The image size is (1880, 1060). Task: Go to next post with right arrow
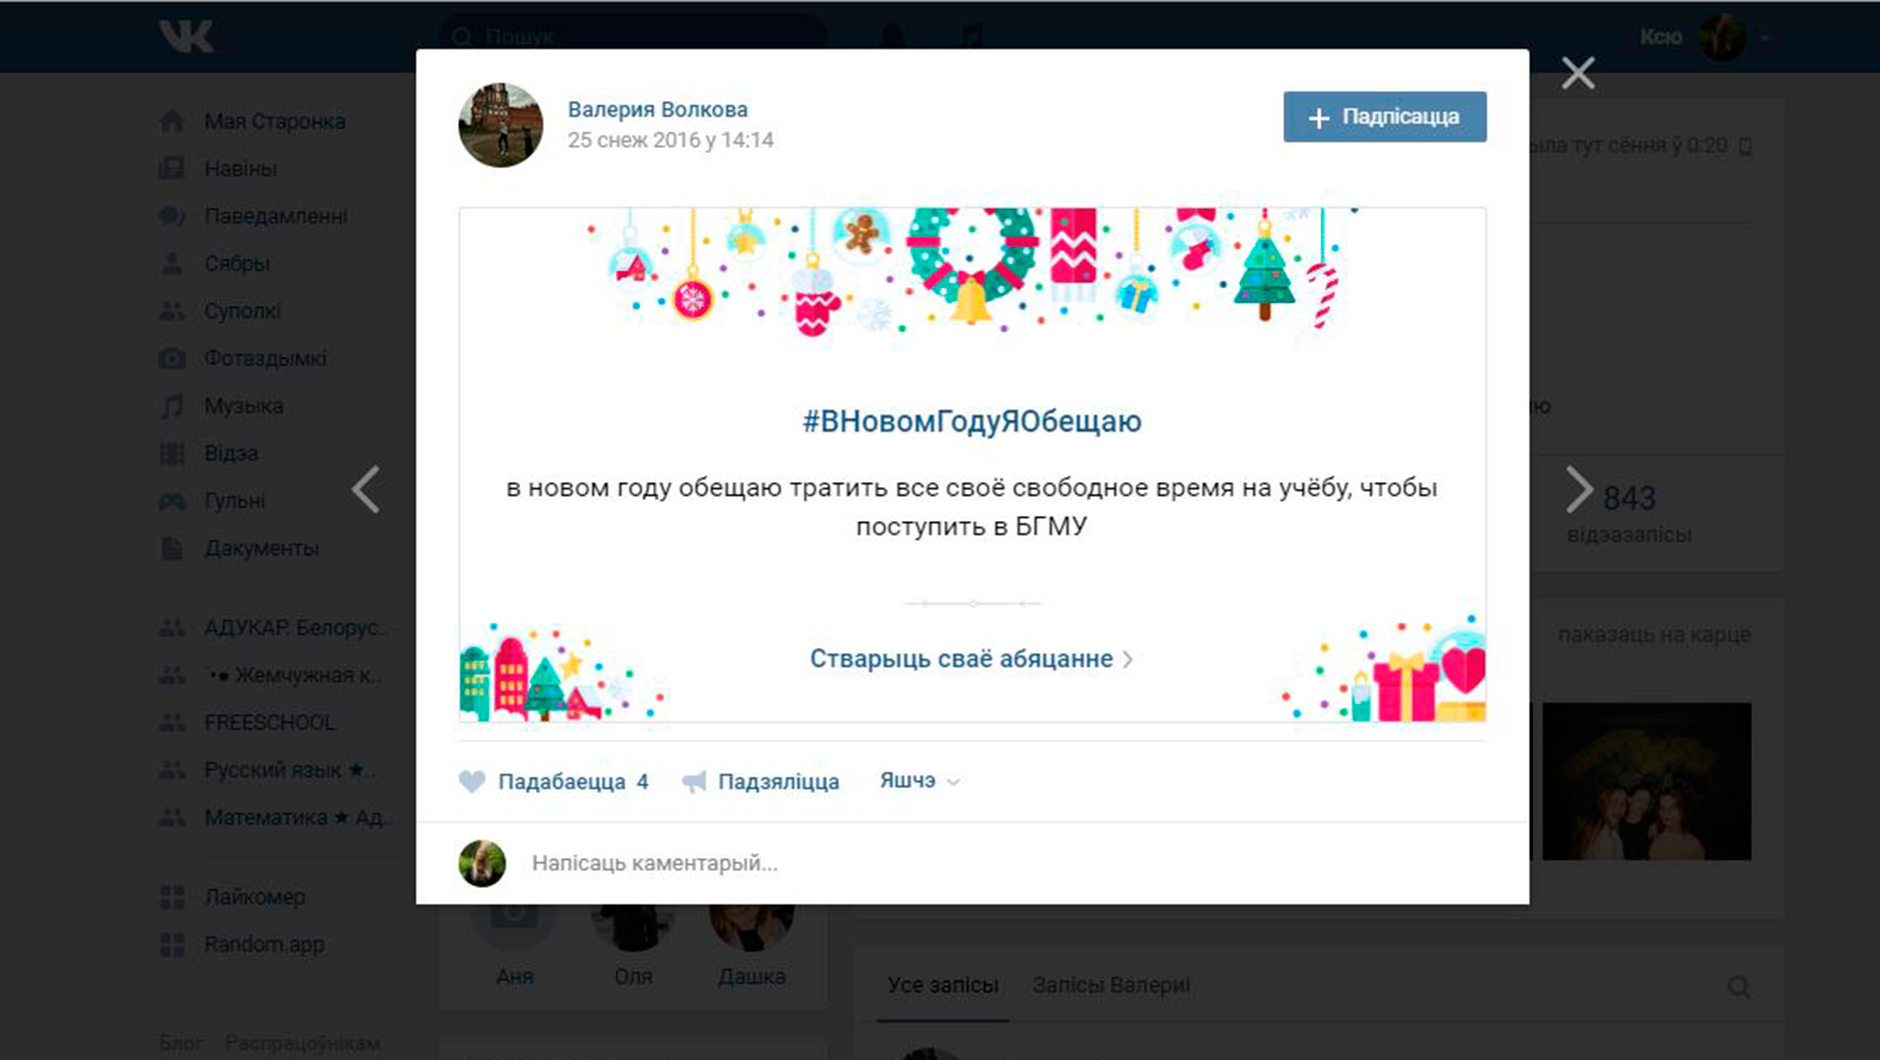coord(1578,490)
